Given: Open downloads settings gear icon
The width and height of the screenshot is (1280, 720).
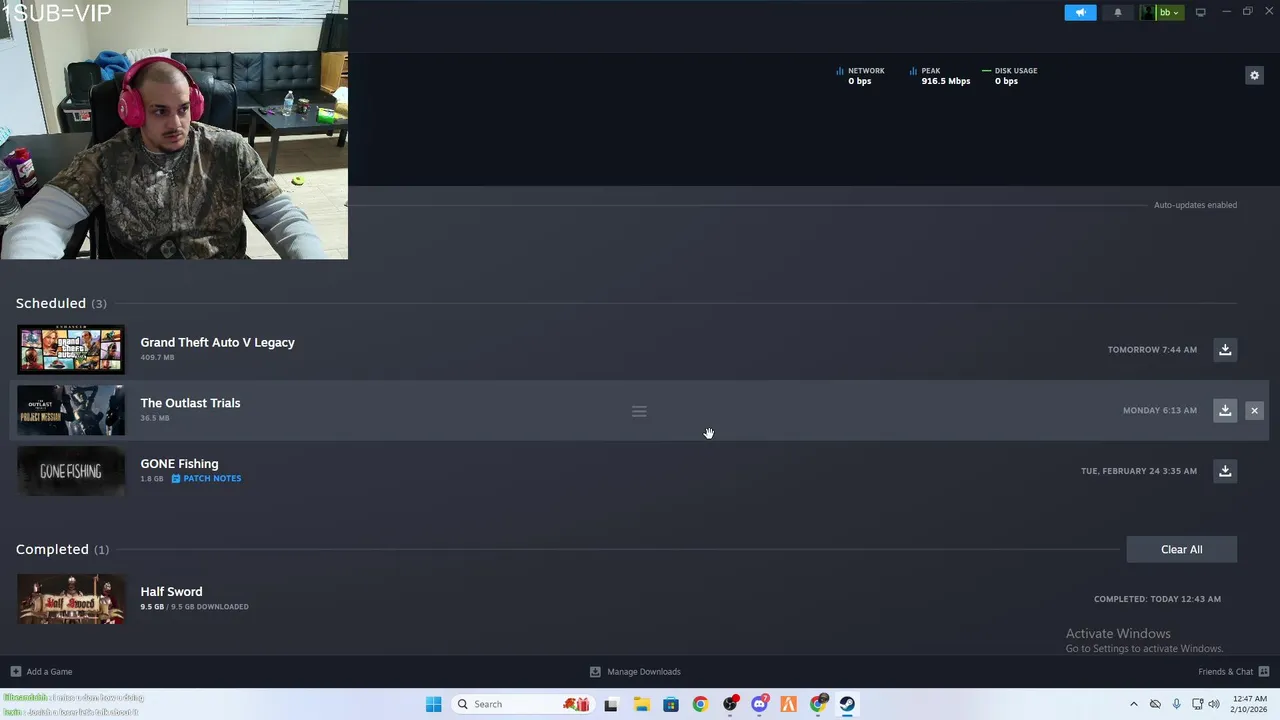Looking at the screenshot, I should (1254, 75).
